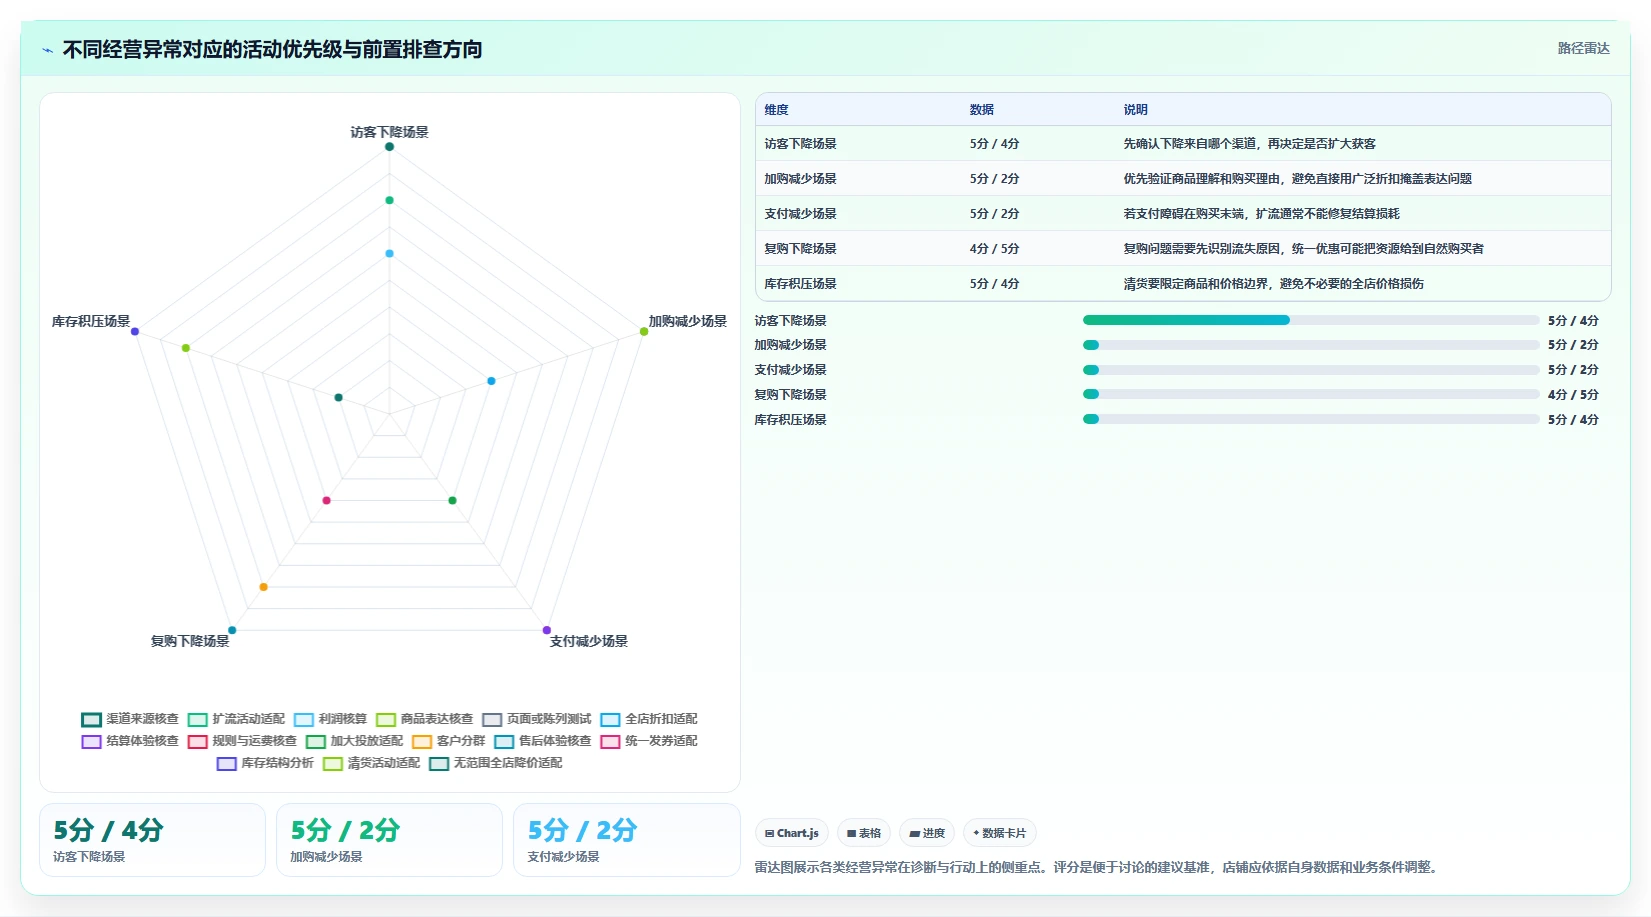The image size is (1651, 917).
Task: Select the orange radar point above 复购下降场景 label
Action: (263, 587)
